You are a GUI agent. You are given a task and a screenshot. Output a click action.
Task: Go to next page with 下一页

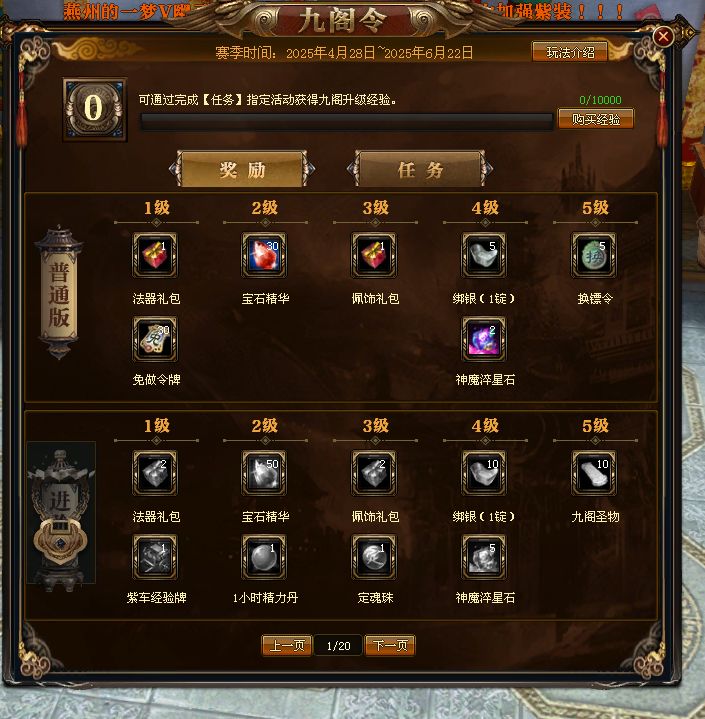pyautogui.click(x=390, y=646)
